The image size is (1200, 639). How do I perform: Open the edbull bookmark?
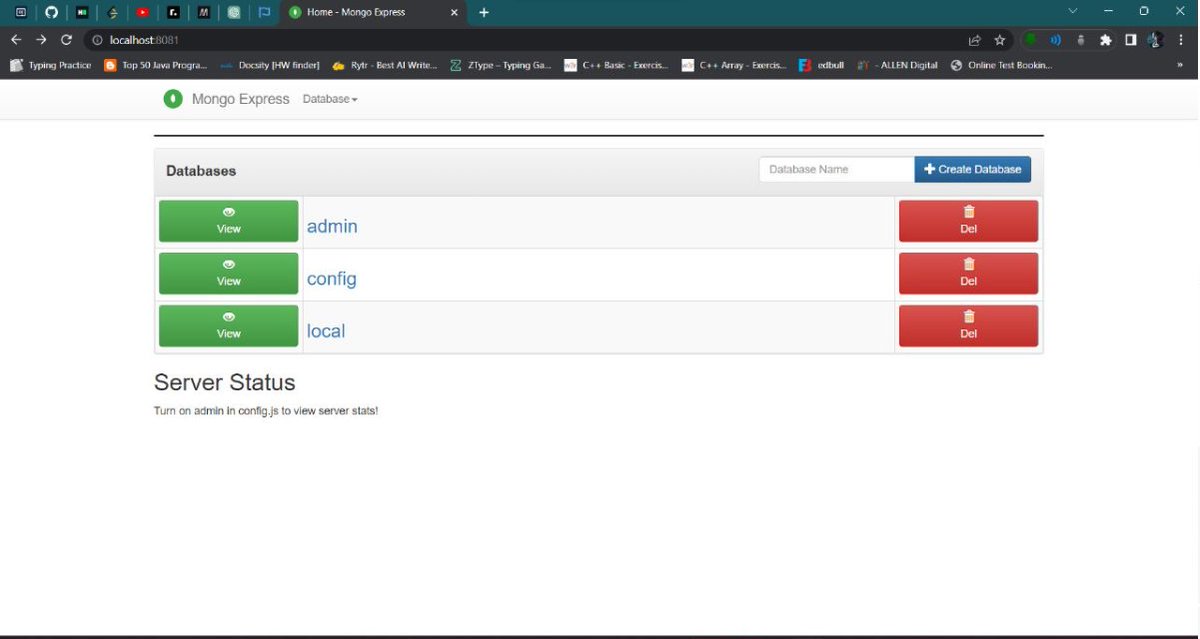[x=821, y=65]
